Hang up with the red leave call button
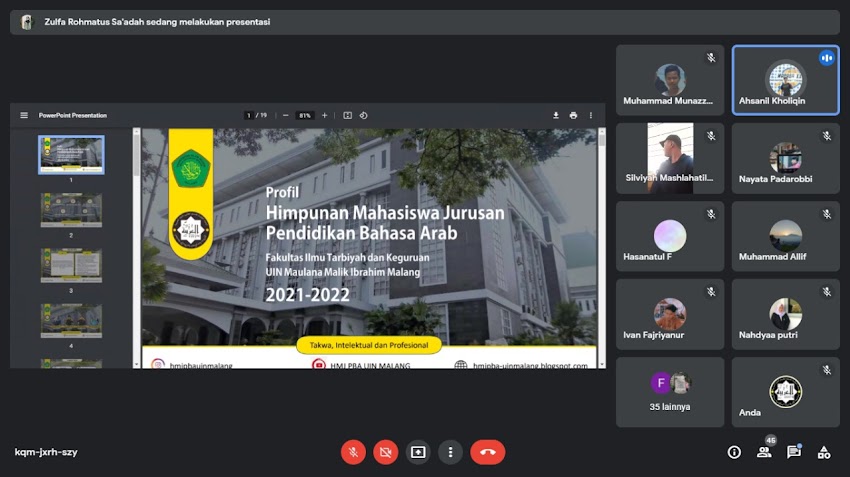850x477 pixels. (488, 452)
